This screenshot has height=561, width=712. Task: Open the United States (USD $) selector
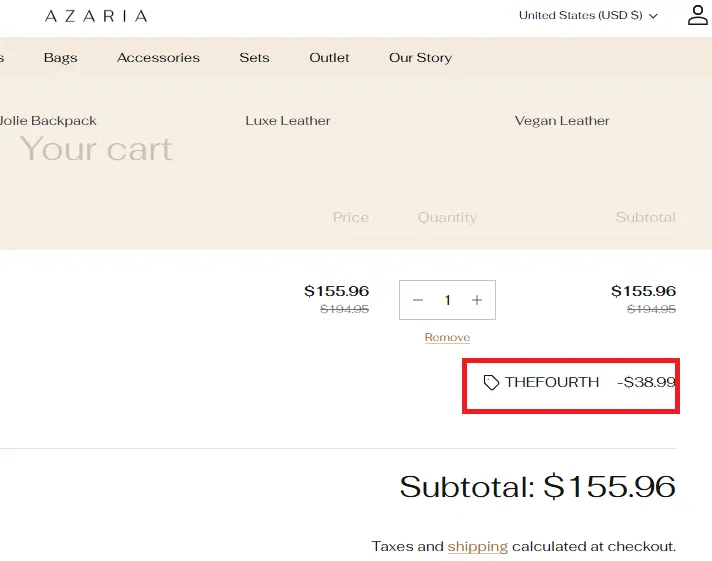click(x=588, y=15)
